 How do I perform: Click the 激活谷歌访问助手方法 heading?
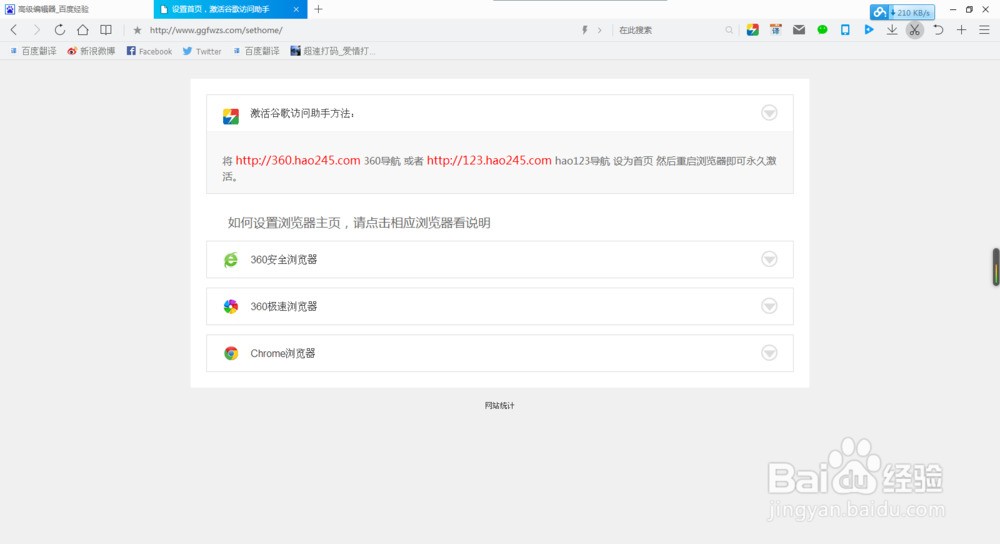coord(302,113)
